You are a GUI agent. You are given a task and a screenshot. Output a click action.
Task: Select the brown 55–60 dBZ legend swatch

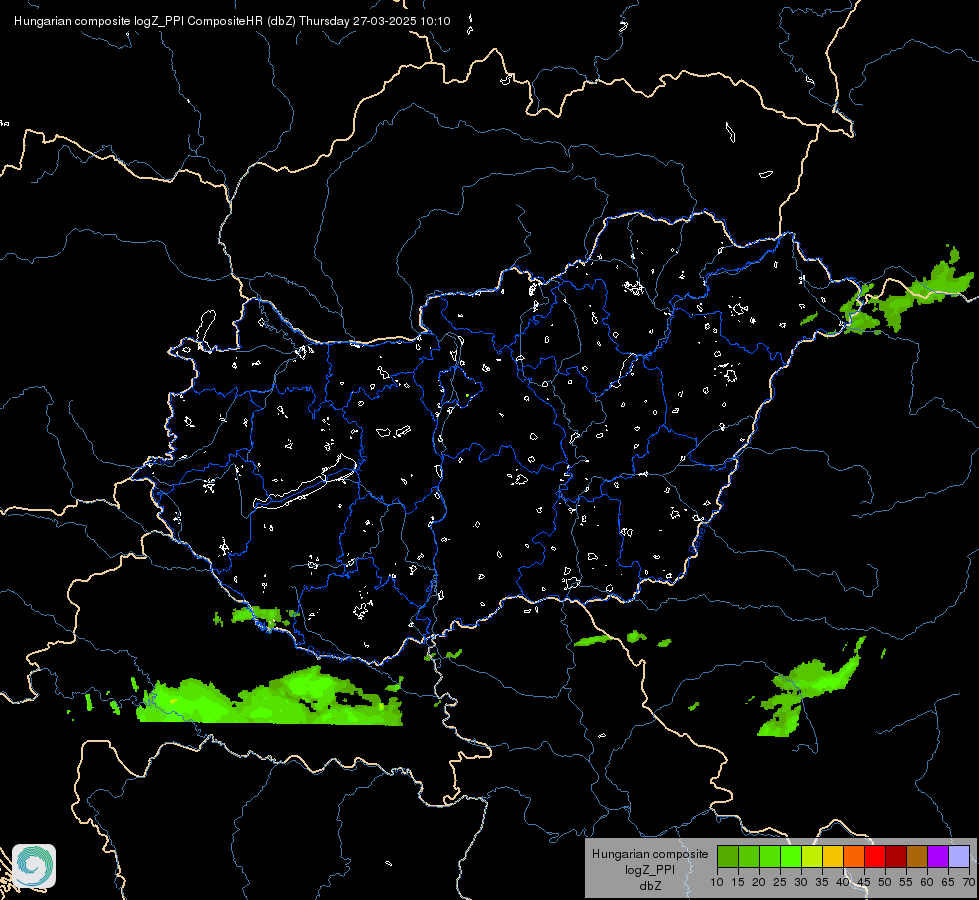pyautogui.click(x=917, y=856)
